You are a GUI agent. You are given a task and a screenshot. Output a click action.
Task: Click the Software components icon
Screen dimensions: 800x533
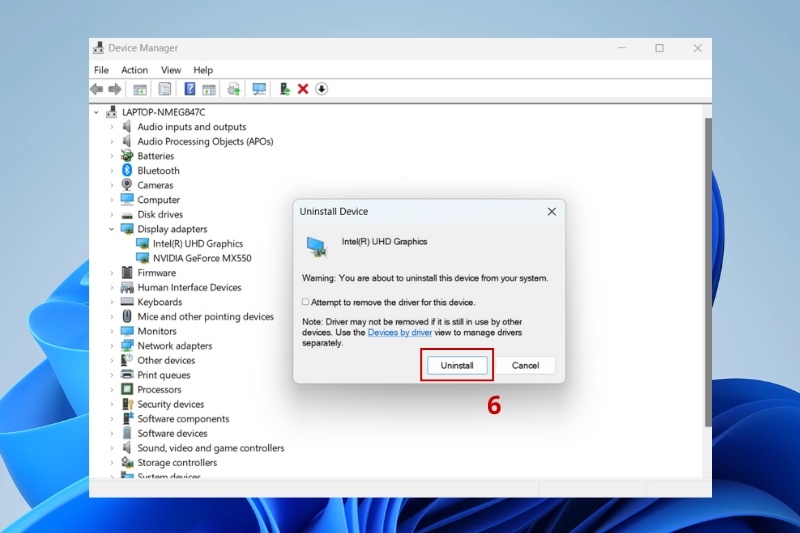pos(127,418)
